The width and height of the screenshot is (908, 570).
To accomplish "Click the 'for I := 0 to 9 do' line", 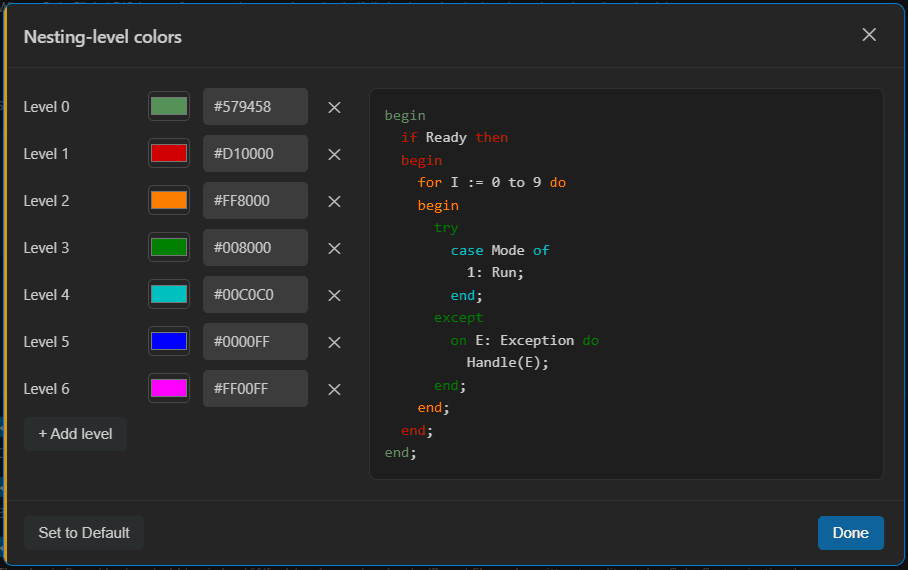I will 492,182.
